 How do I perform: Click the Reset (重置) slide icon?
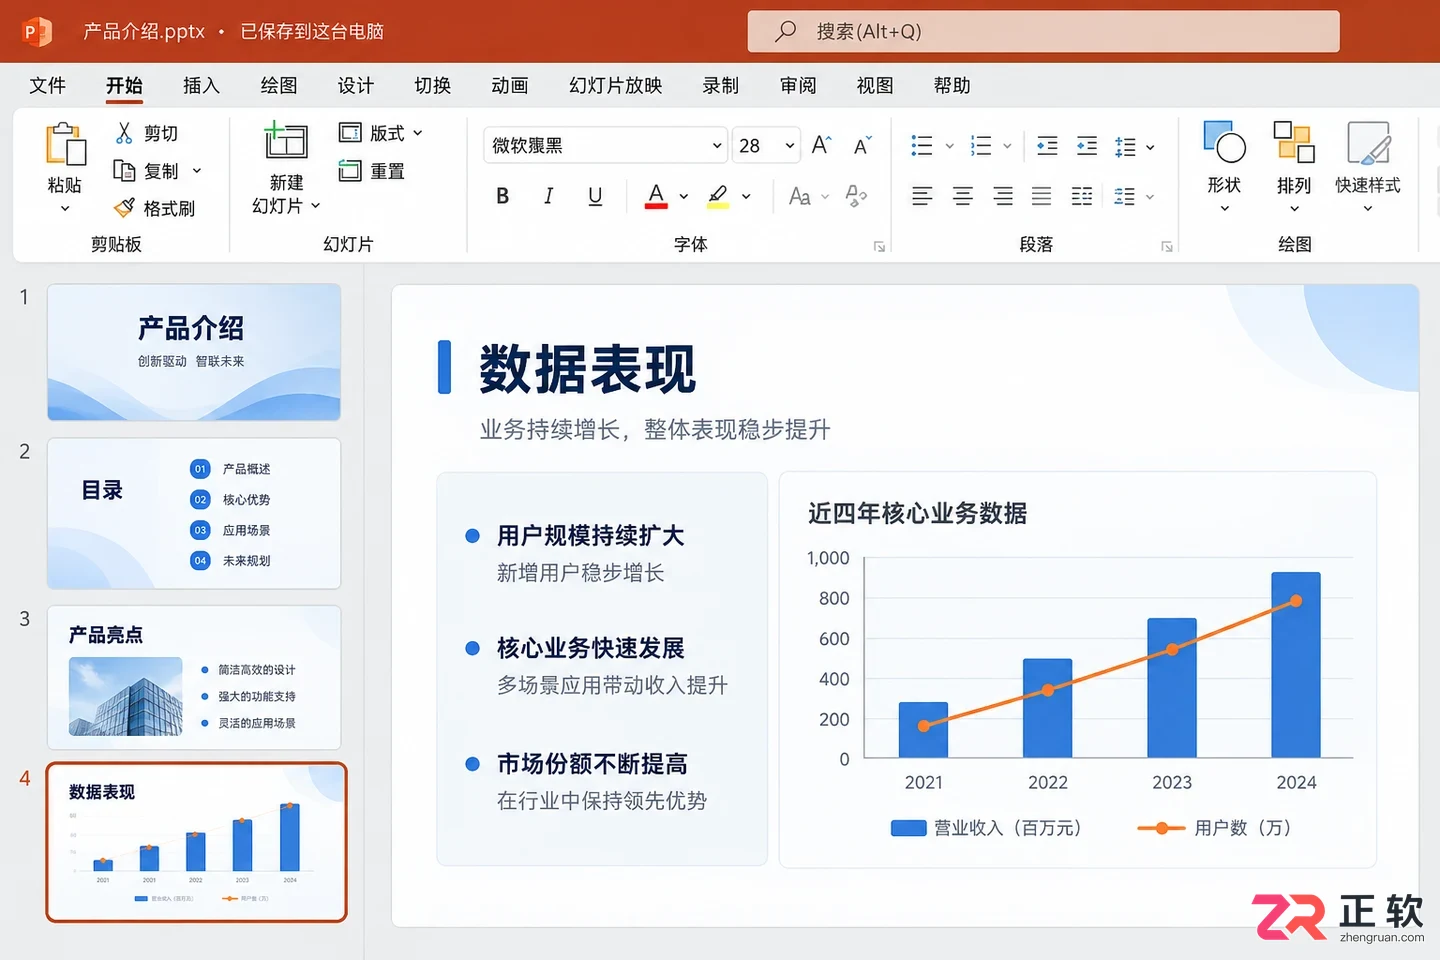349,171
